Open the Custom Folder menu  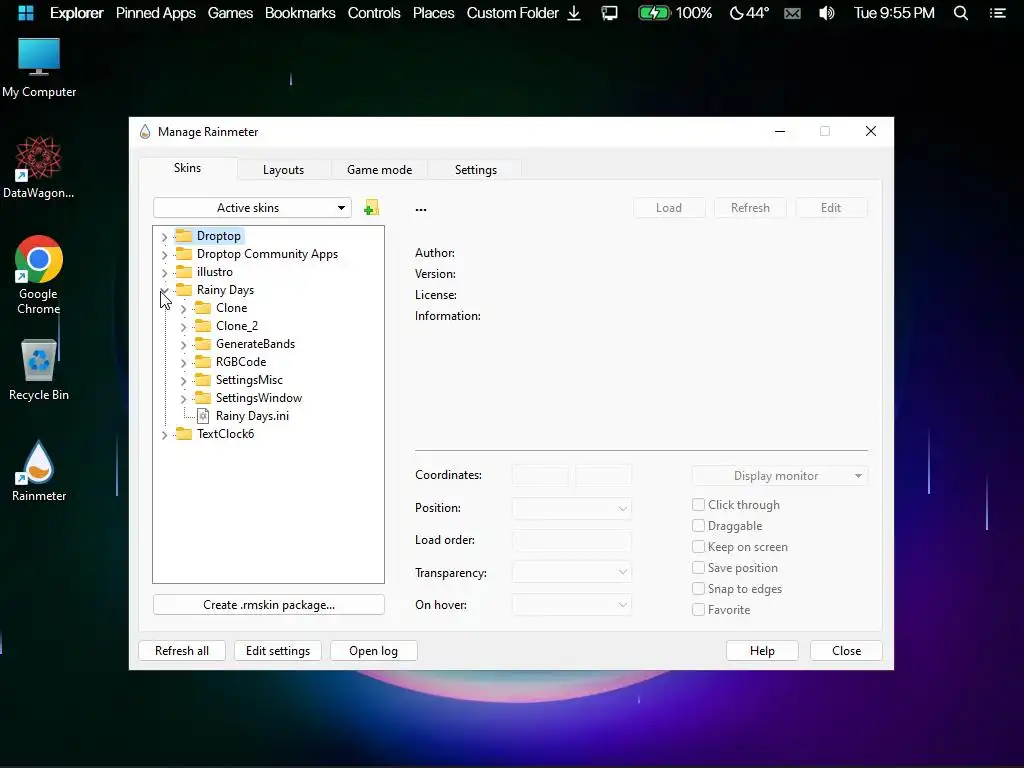pyautogui.click(x=513, y=13)
